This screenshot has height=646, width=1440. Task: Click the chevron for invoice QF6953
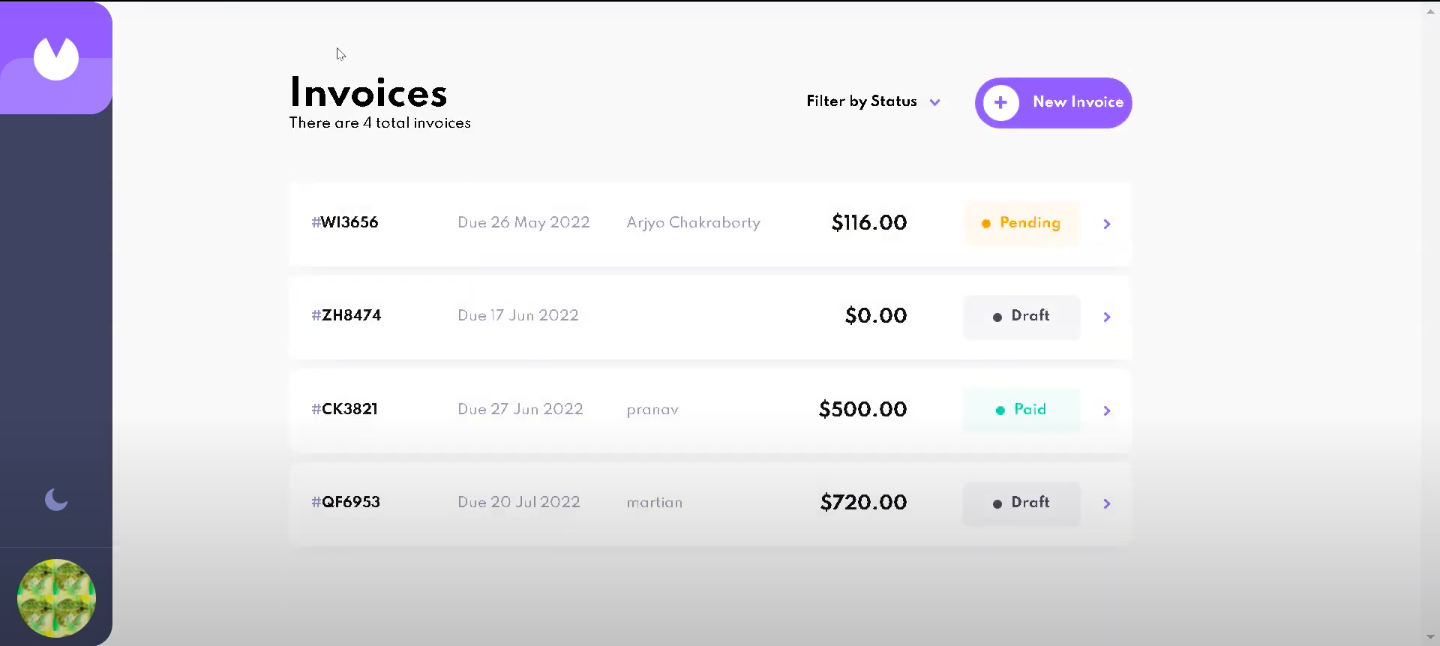click(1107, 504)
